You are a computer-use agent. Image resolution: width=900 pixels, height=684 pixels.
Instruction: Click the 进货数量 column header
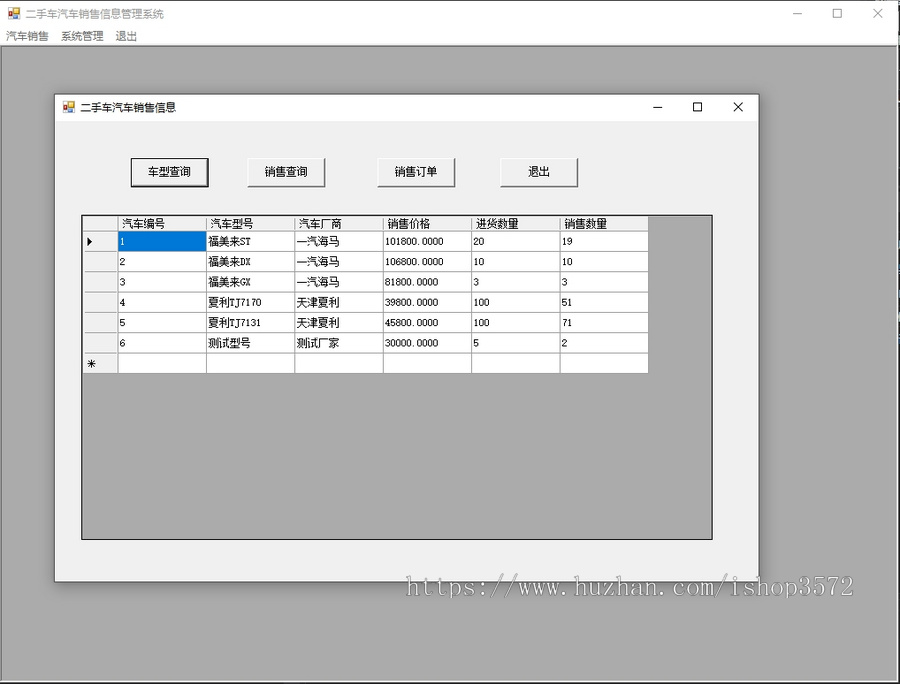pyautogui.click(x=515, y=224)
